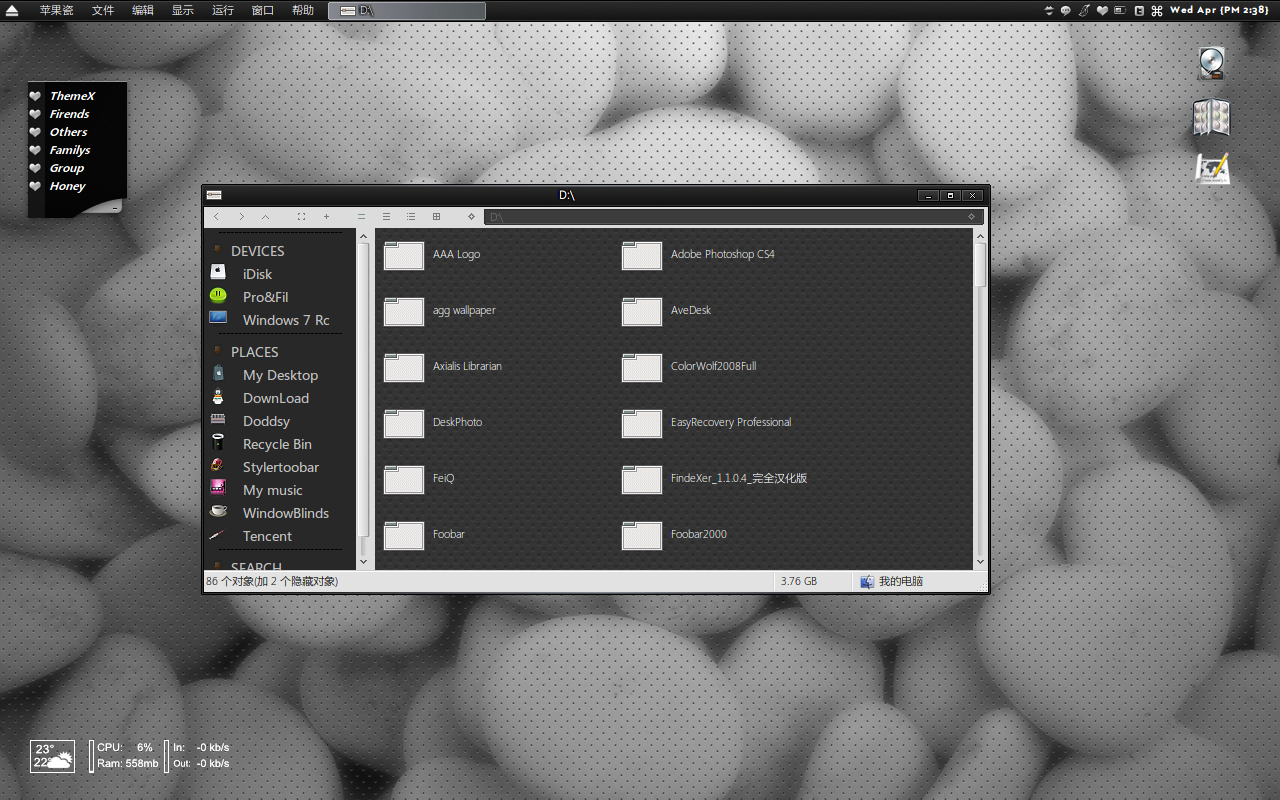This screenshot has height=800, width=1280.
Task: Open Others in the desktop list widget
Action: pyautogui.click(x=68, y=132)
